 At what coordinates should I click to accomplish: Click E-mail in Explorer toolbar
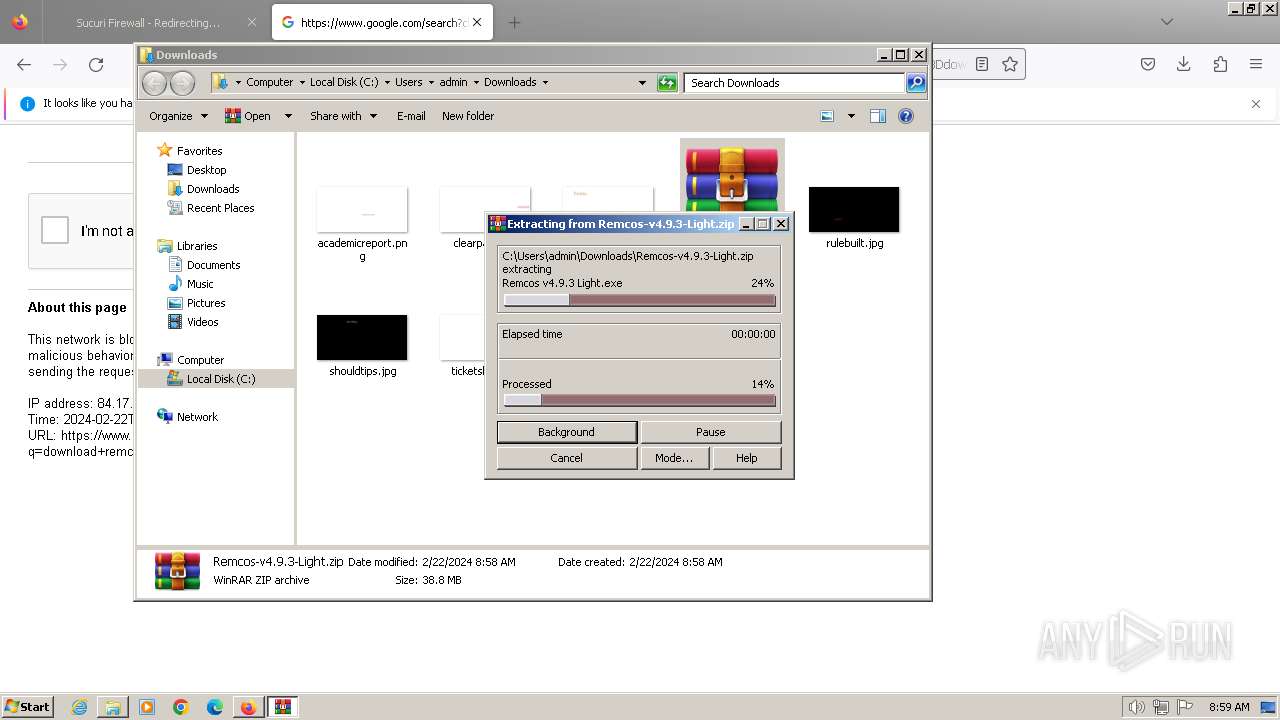tap(411, 116)
